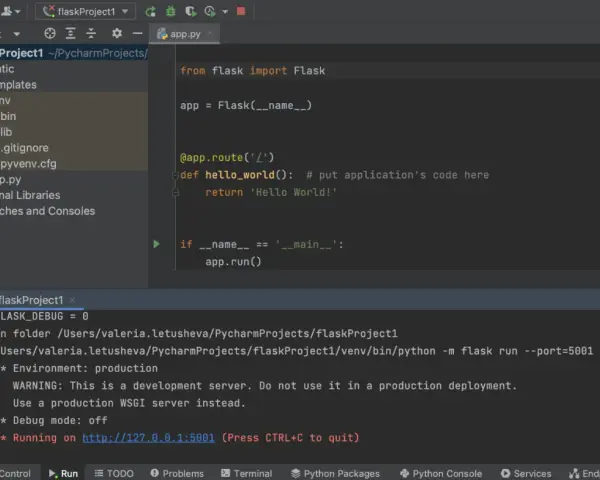Select External Libraries node

coord(74,195)
